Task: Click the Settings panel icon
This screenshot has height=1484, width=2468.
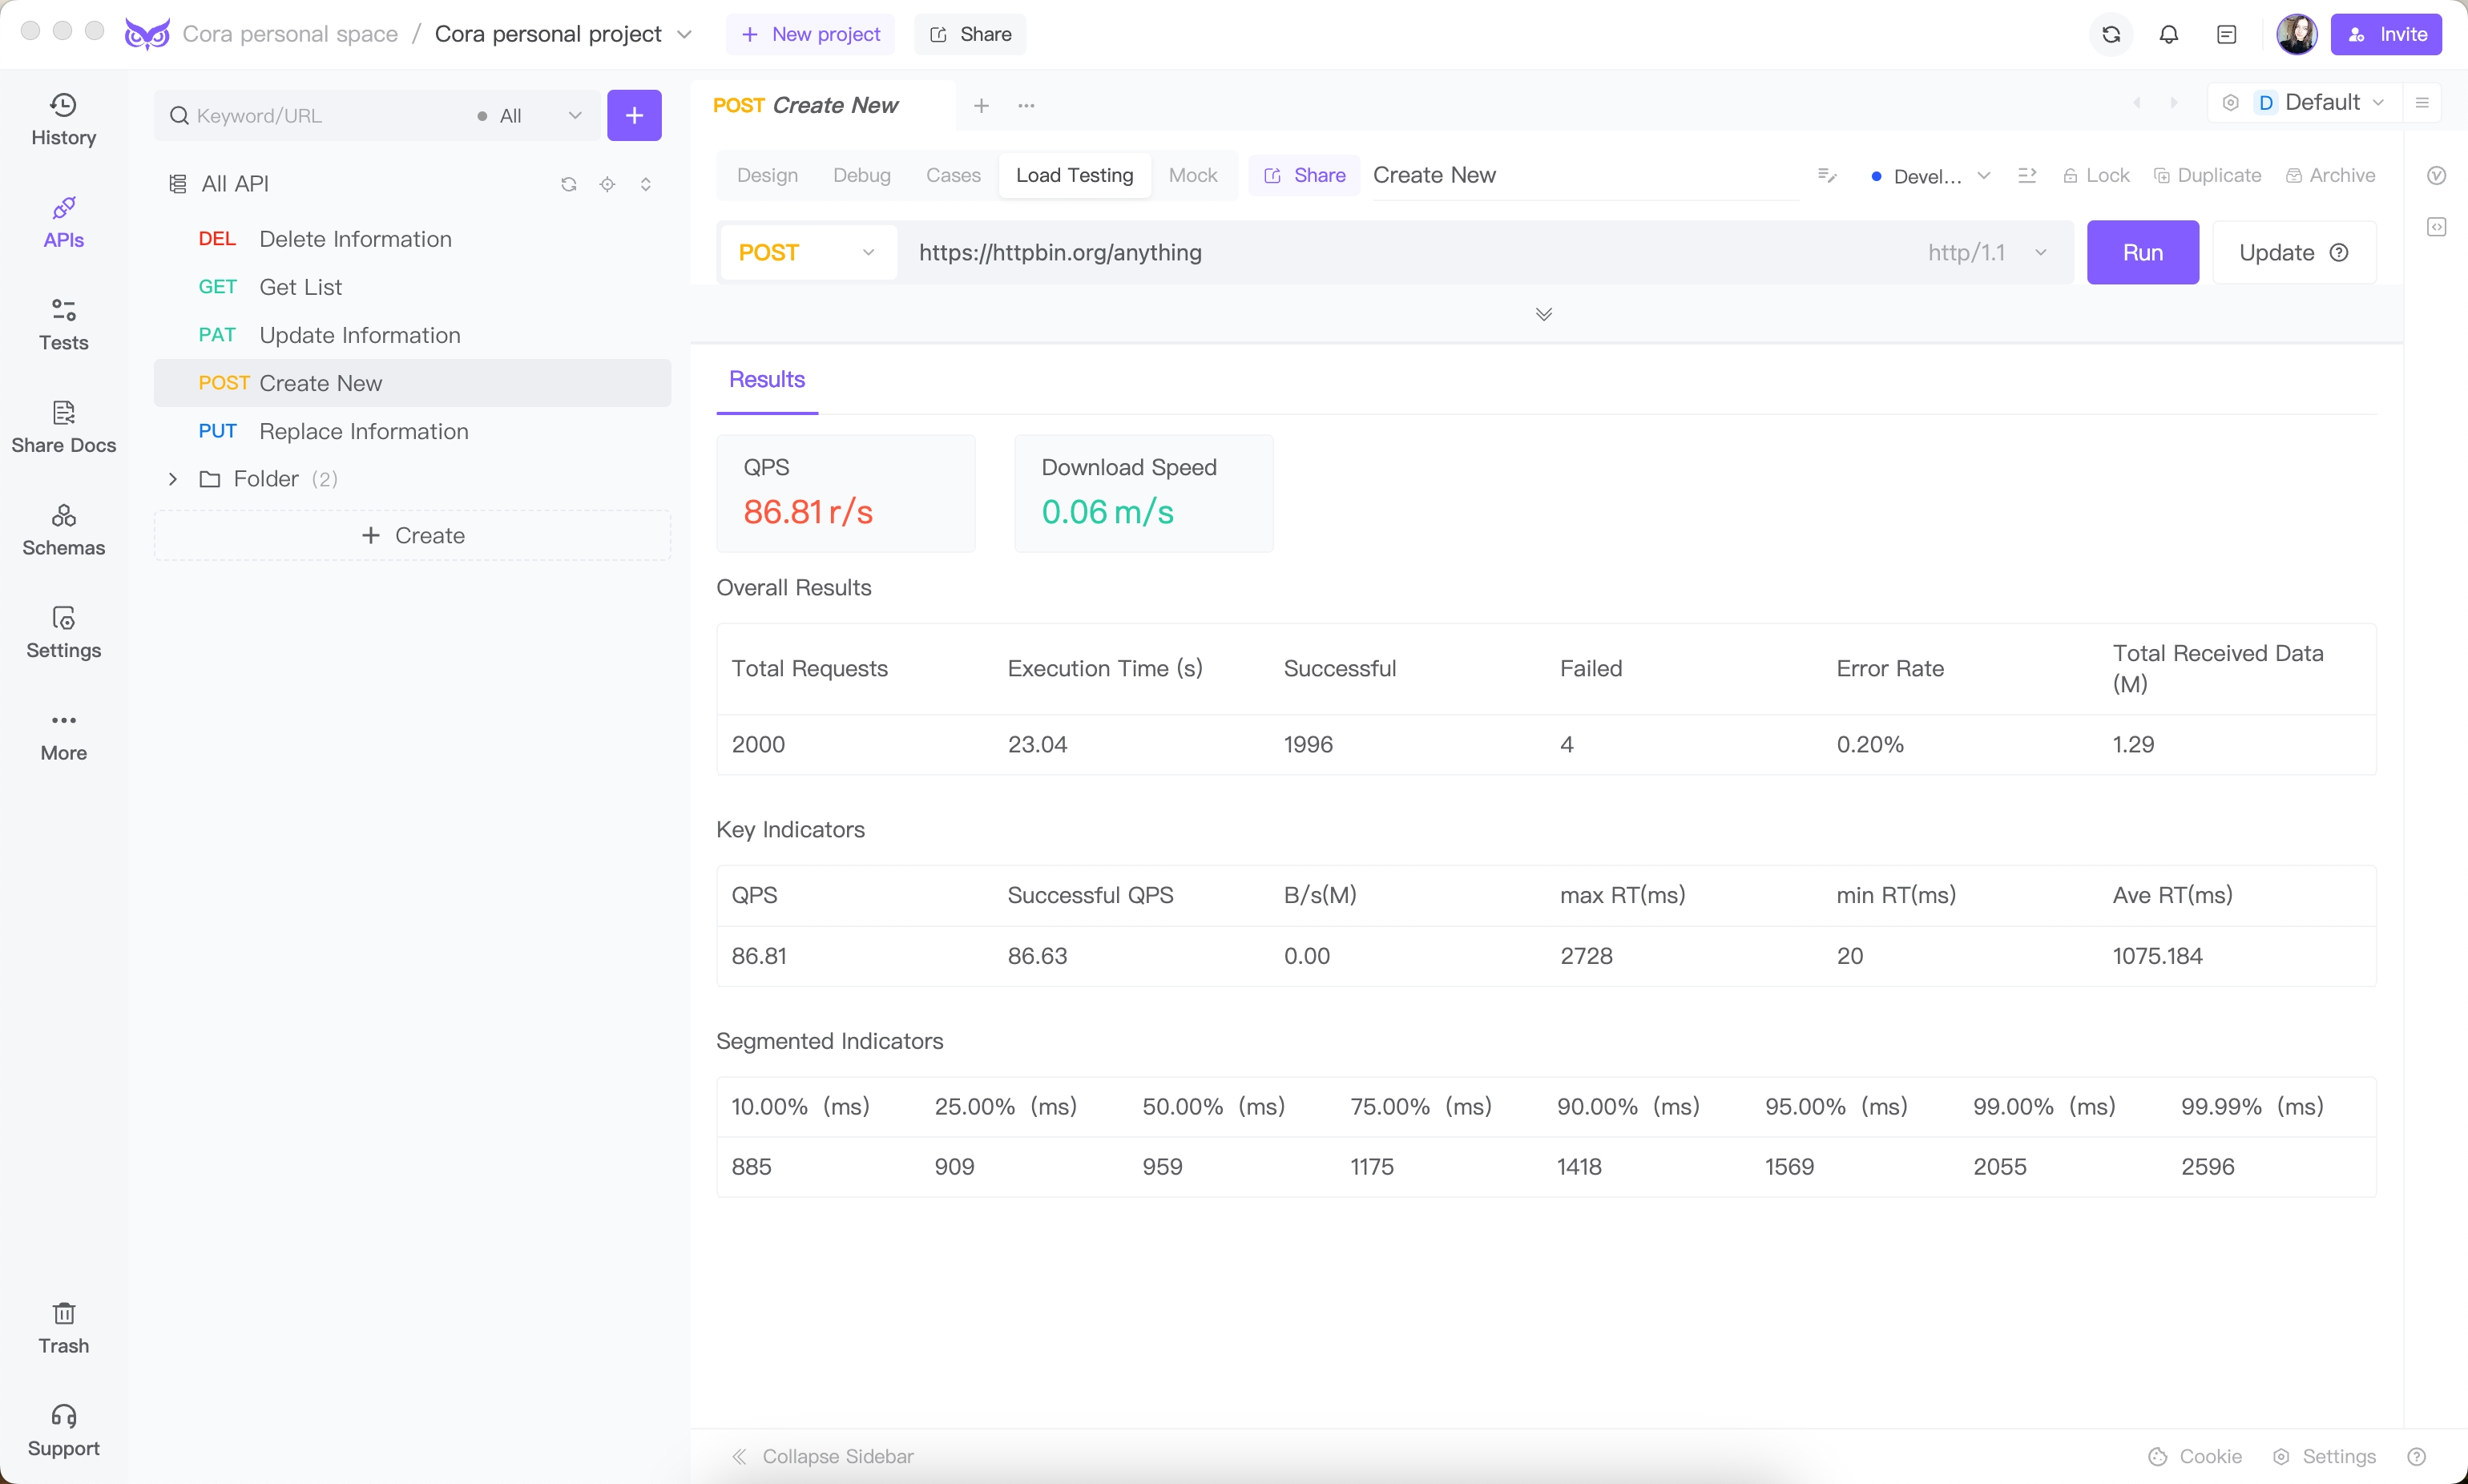Action: click(x=63, y=631)
